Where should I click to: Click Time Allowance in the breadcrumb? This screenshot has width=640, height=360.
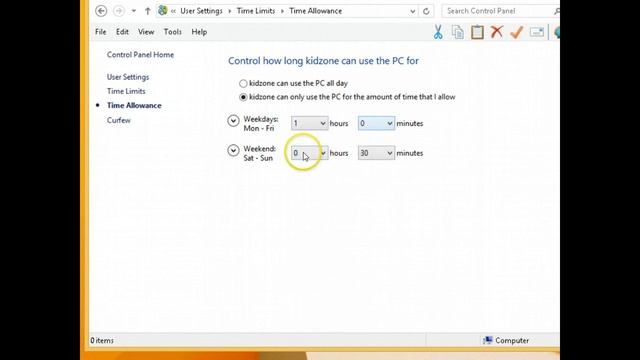coord(316,11)
